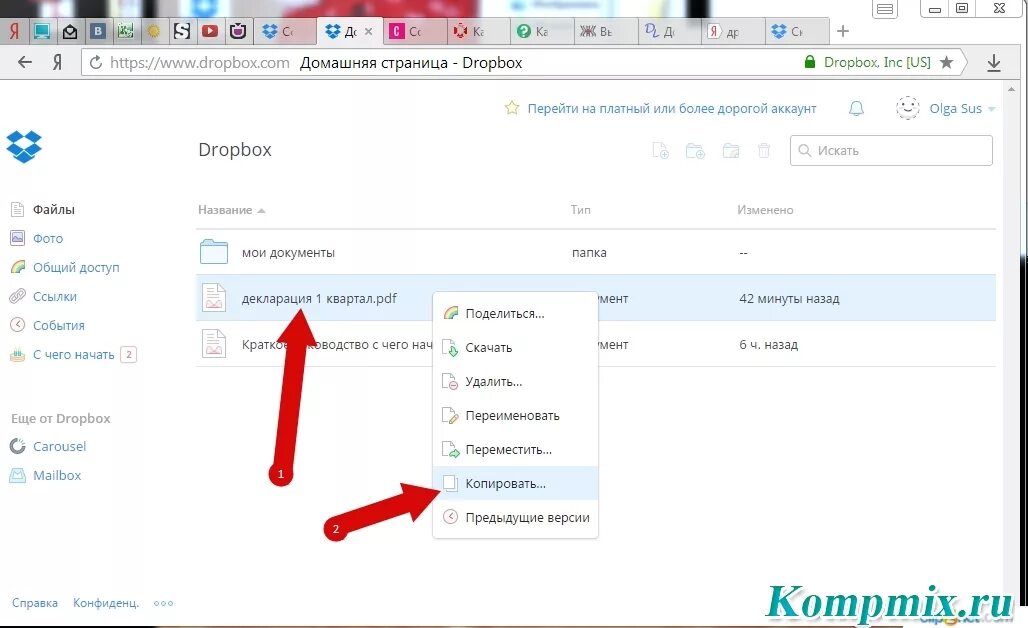
Task: Open События in the sidebar
Action: pos(58,325)
